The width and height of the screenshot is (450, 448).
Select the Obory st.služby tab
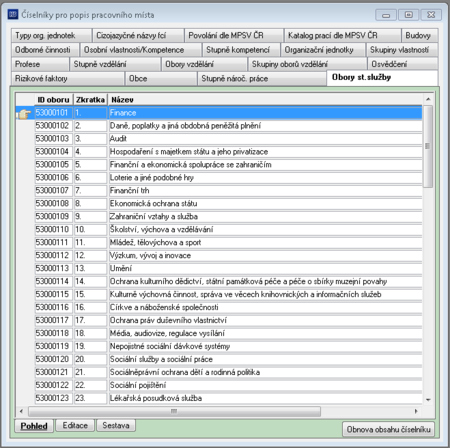tap(382, 78)
